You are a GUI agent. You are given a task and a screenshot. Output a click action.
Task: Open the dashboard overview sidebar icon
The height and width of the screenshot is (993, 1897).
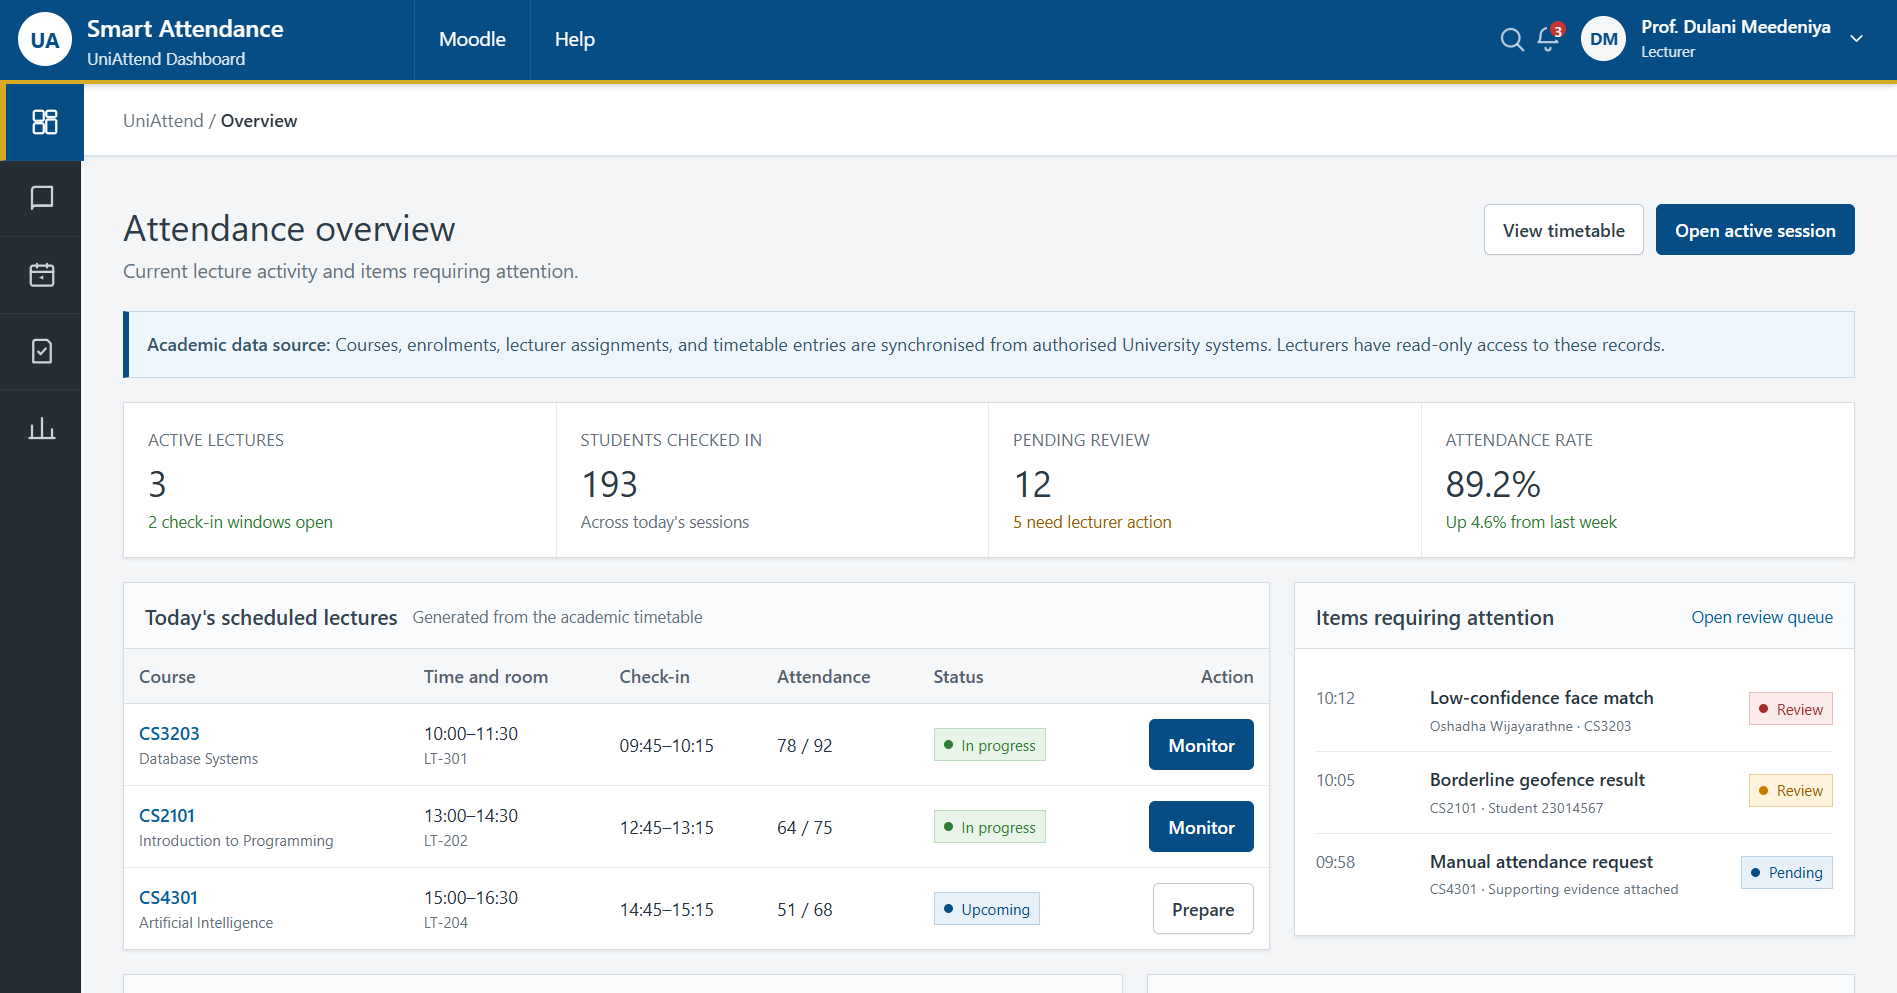44,122
